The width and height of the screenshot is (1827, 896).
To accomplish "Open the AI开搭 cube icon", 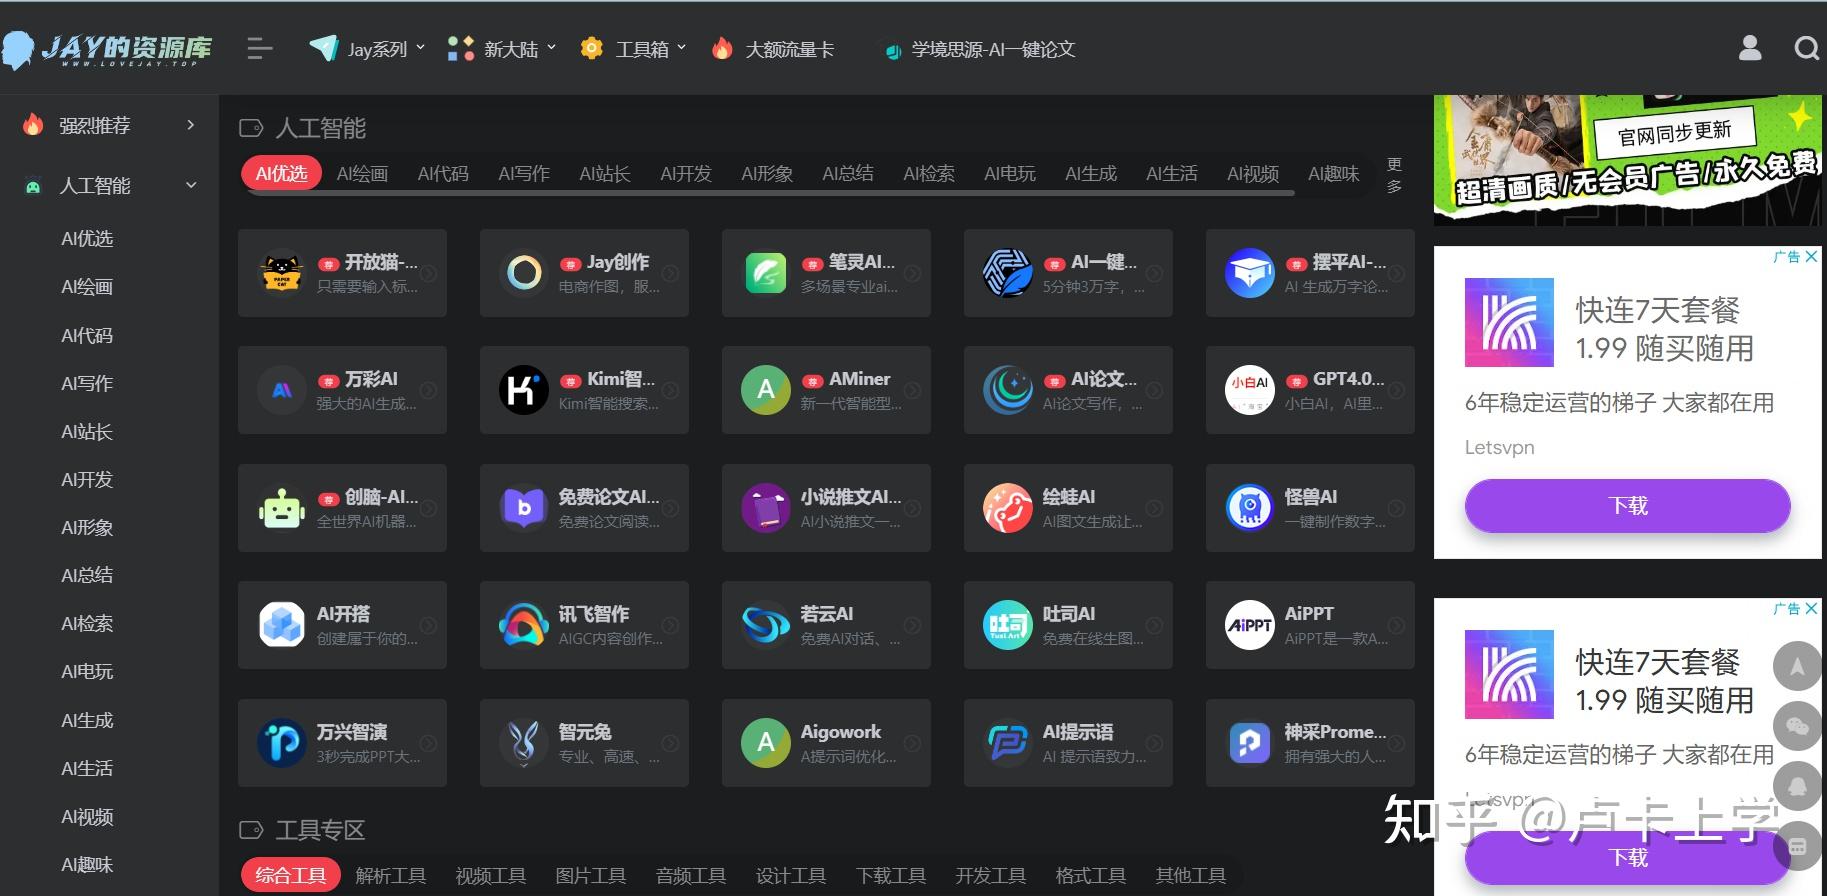I will pyautogui.click(x=282, y=625).
